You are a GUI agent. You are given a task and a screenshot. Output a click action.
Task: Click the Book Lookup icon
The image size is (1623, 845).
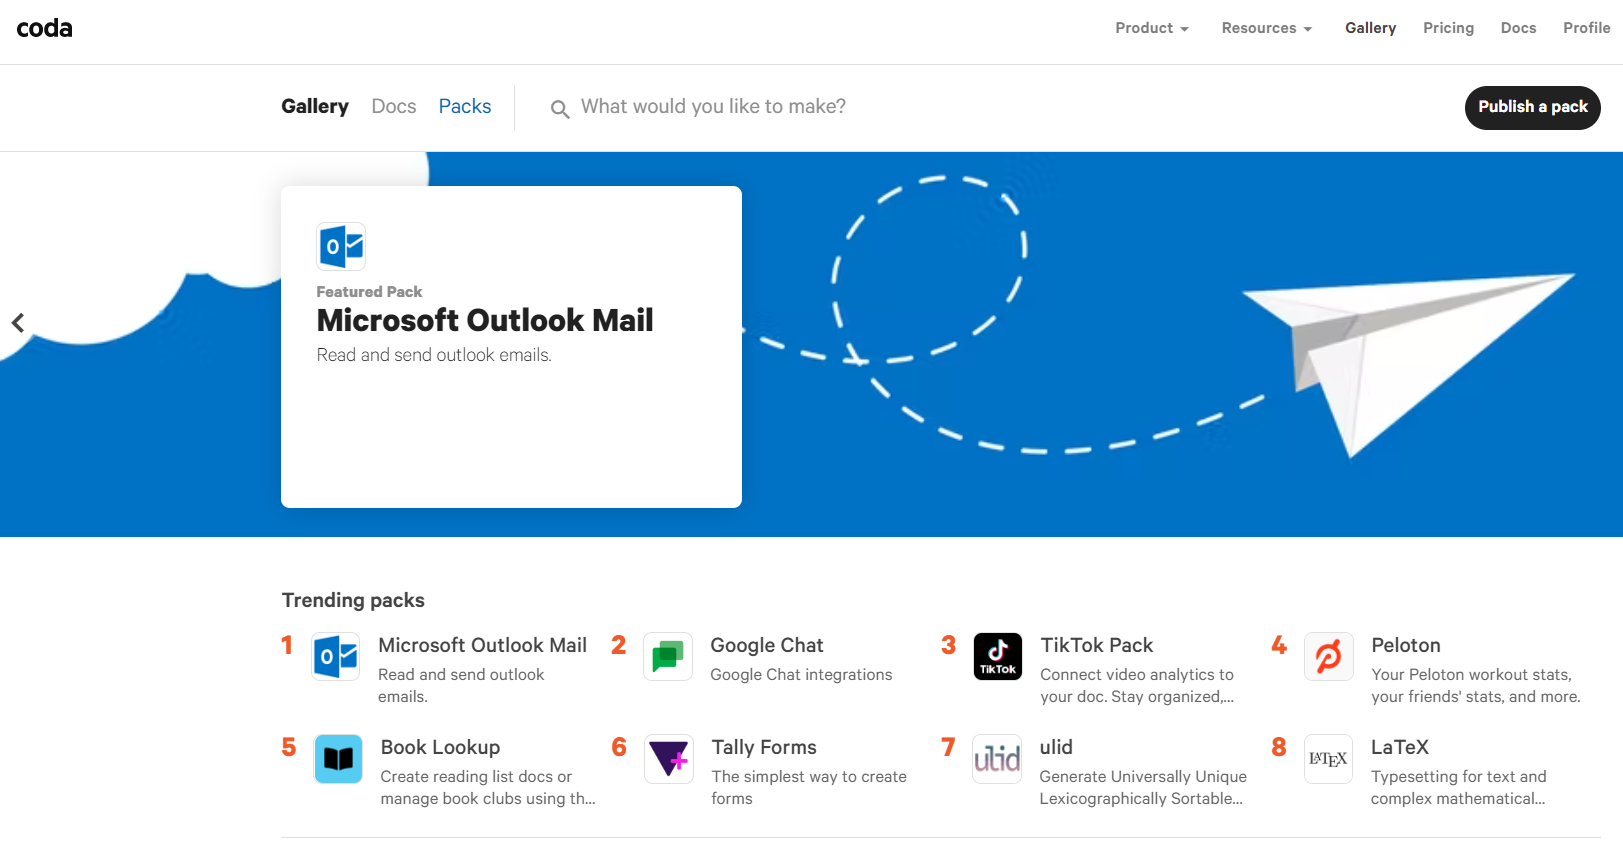(338, 759)
